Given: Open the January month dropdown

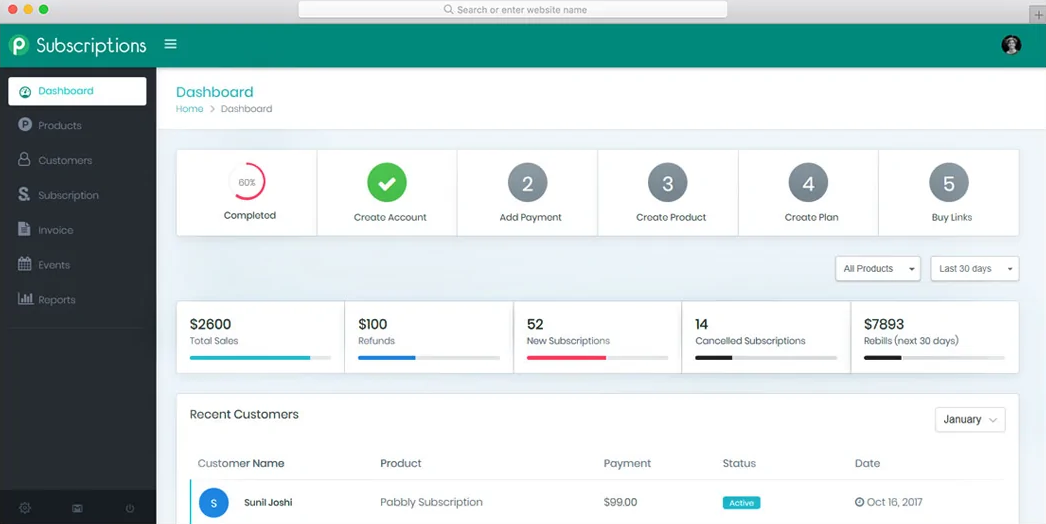Looking at the screenshot, I should tap(970, 419).
